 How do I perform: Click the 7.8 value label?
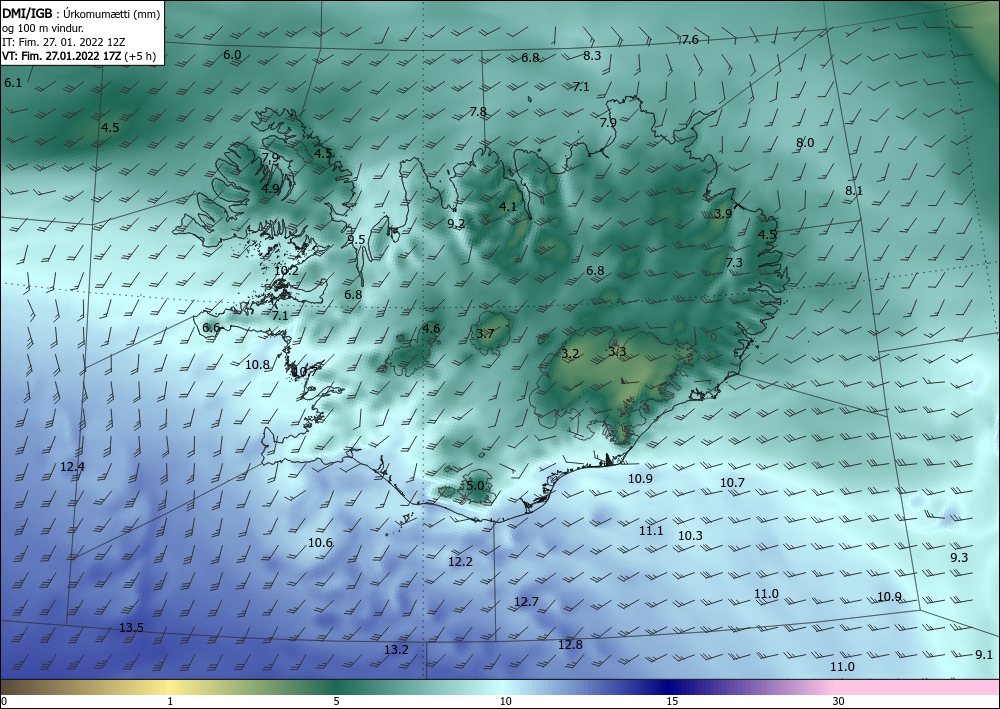click(478, 112)
